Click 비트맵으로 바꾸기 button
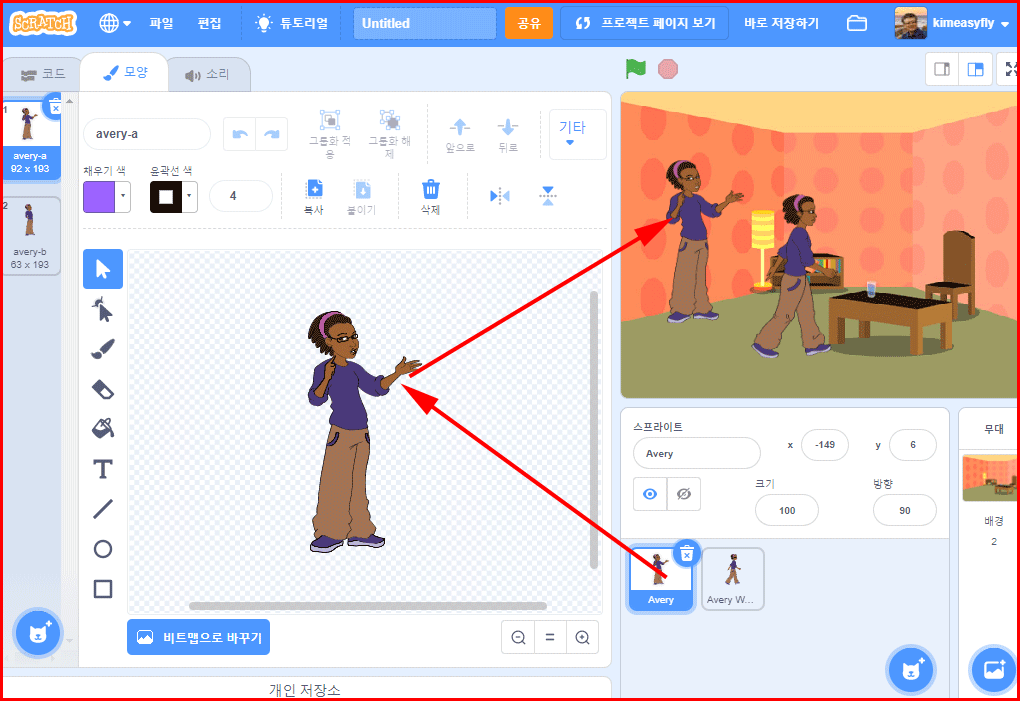The height and width of the screenshot is (701, 1020). 198,637
